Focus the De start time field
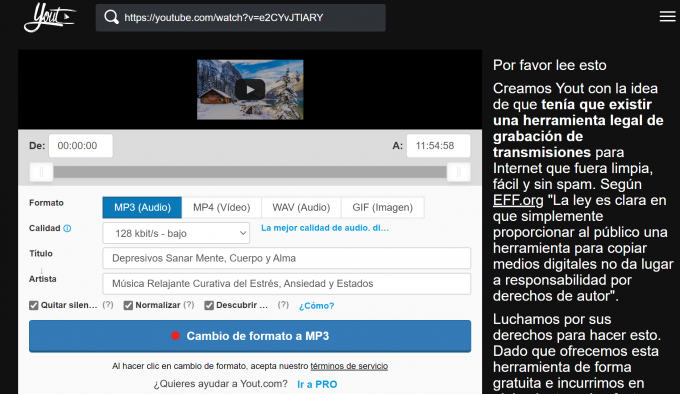The width and height of the screenshot is (680, 394). [81, 146]
